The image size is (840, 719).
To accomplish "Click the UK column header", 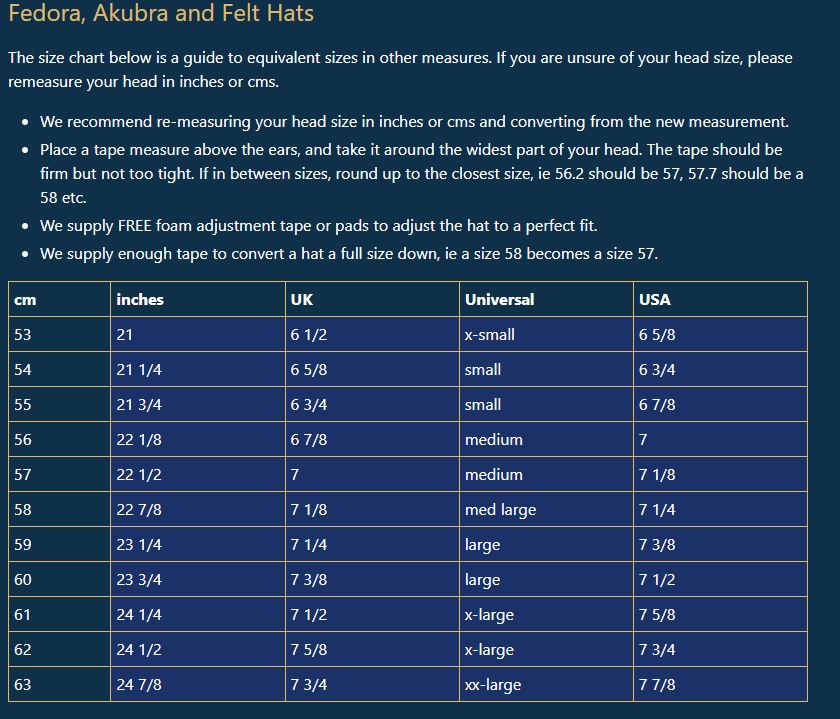I will 372,299.
